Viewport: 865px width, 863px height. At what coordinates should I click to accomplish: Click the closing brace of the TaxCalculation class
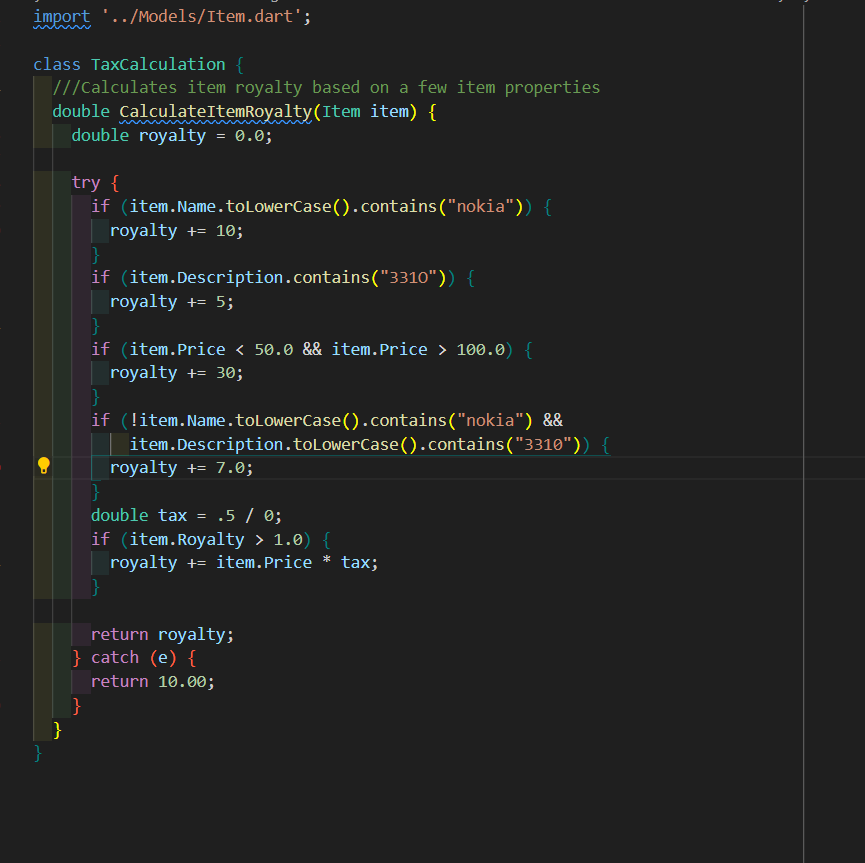38,753
